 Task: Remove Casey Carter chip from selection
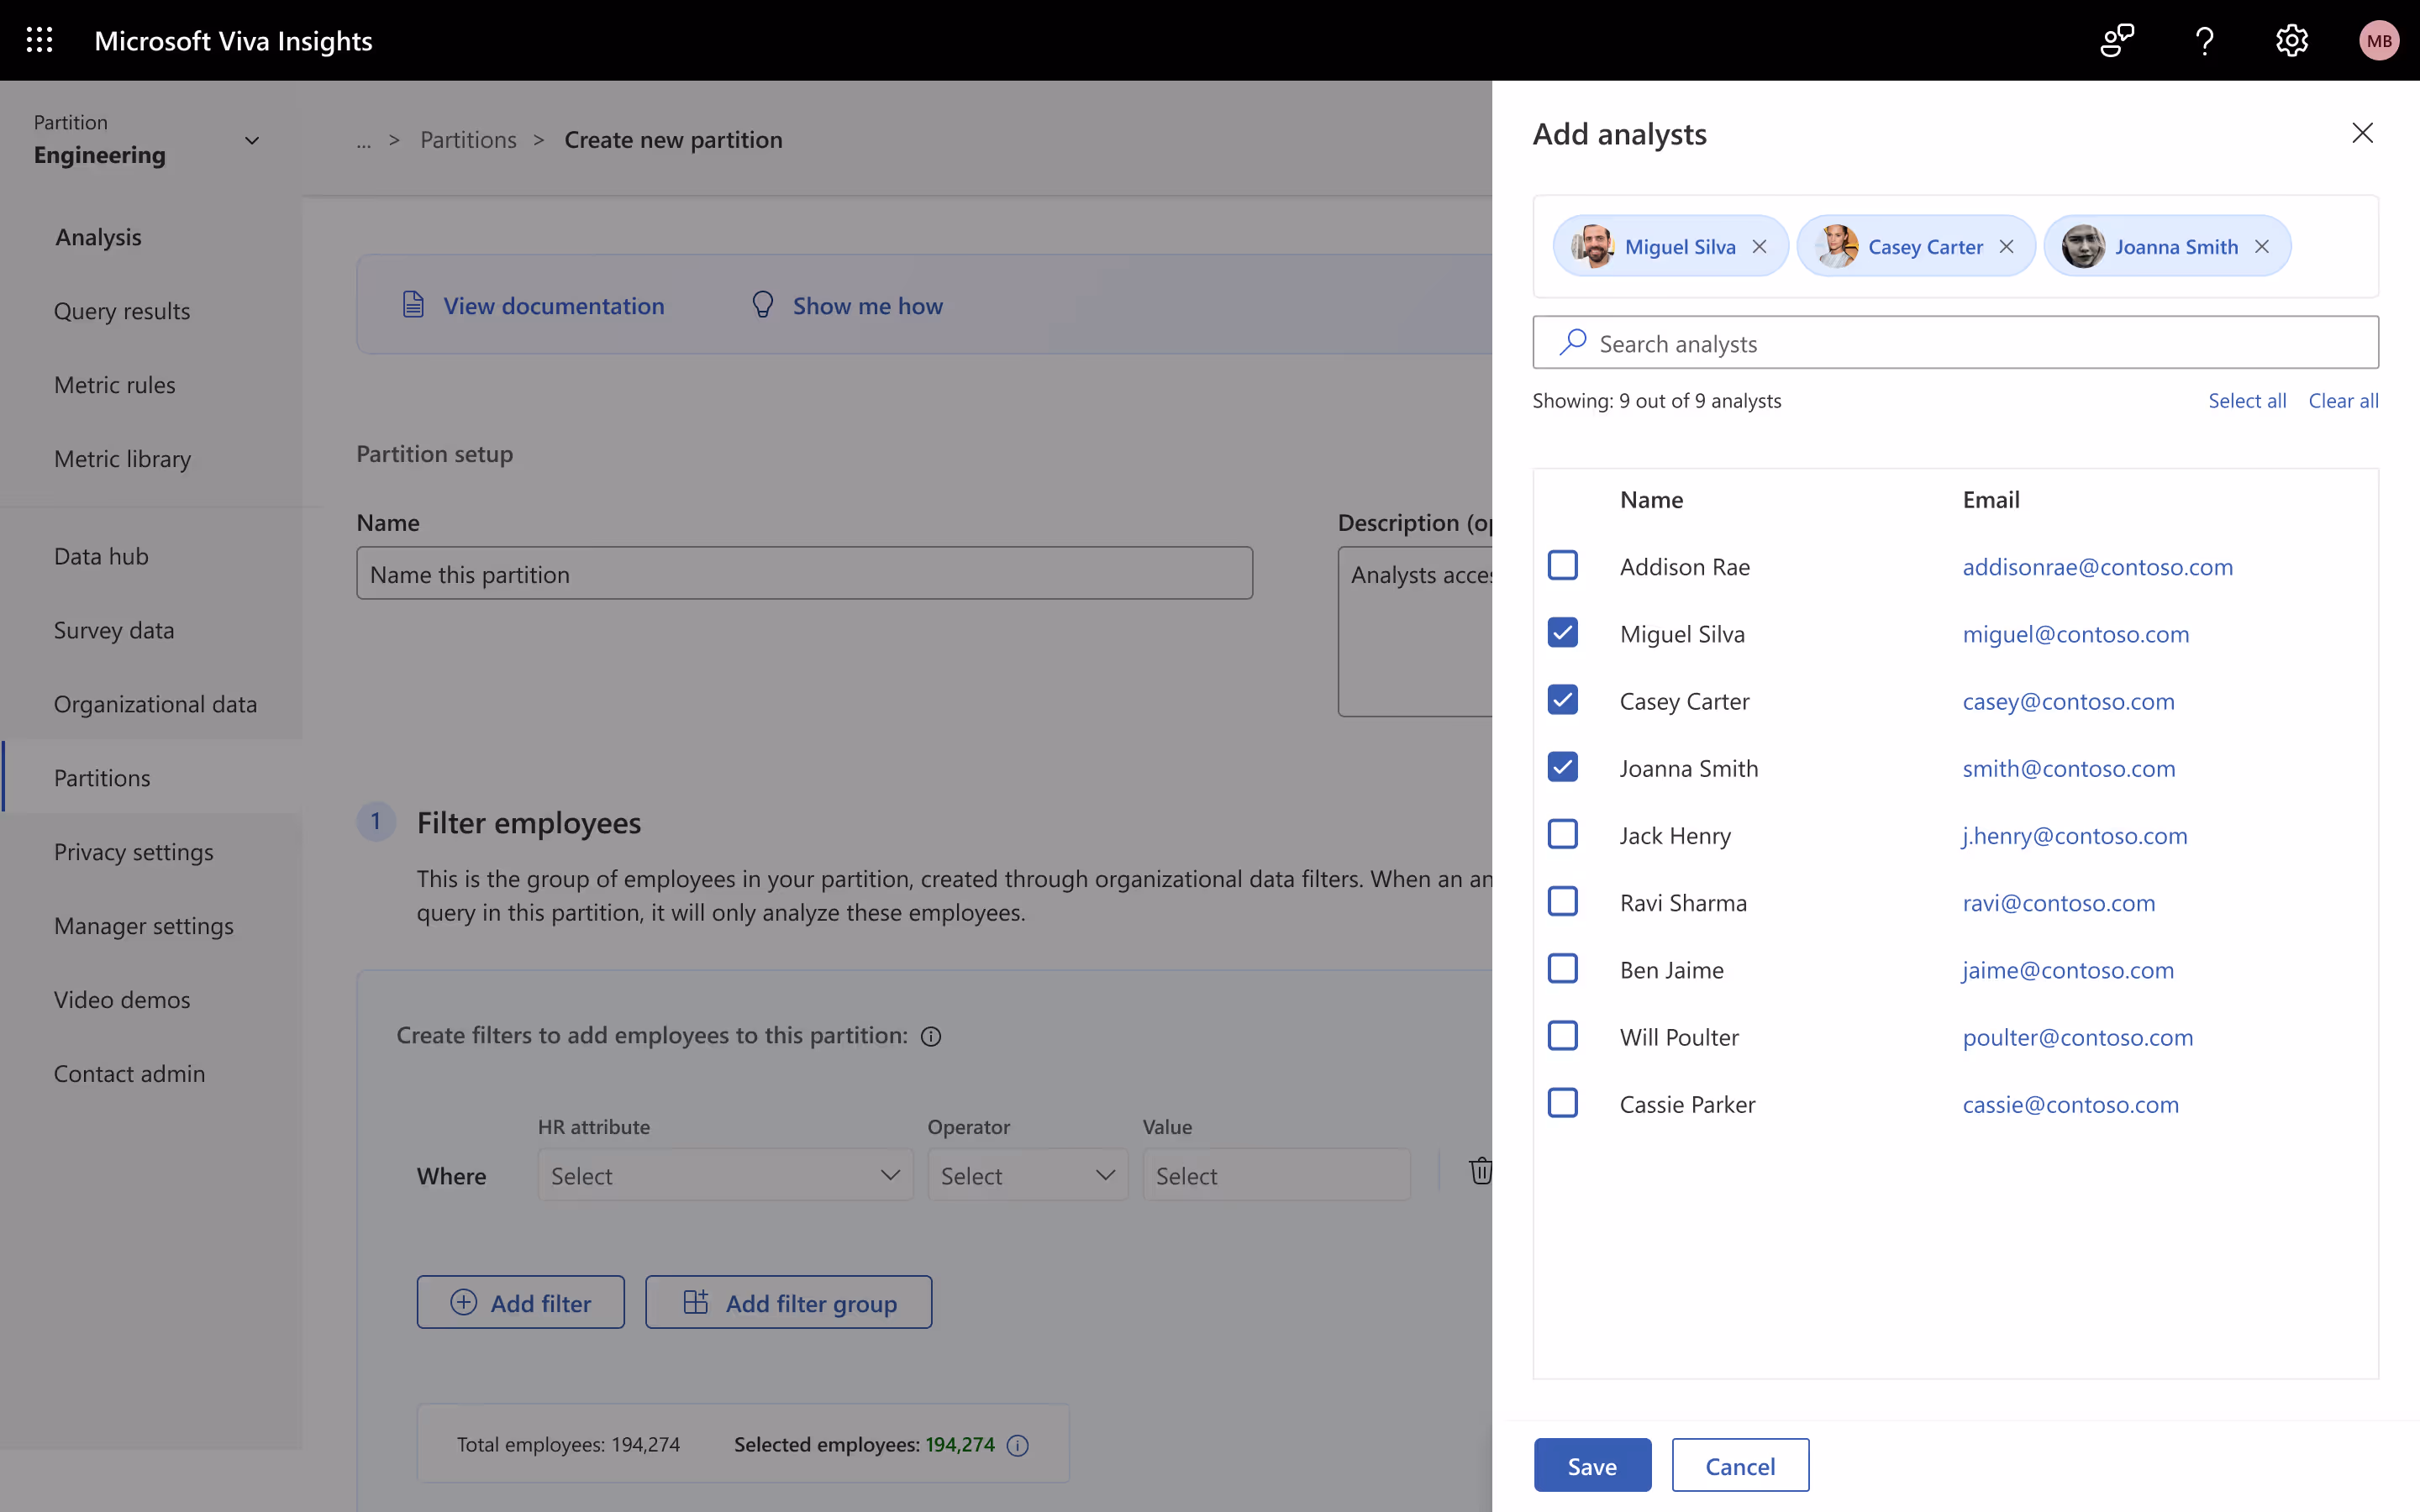[x=2006, y=246]
